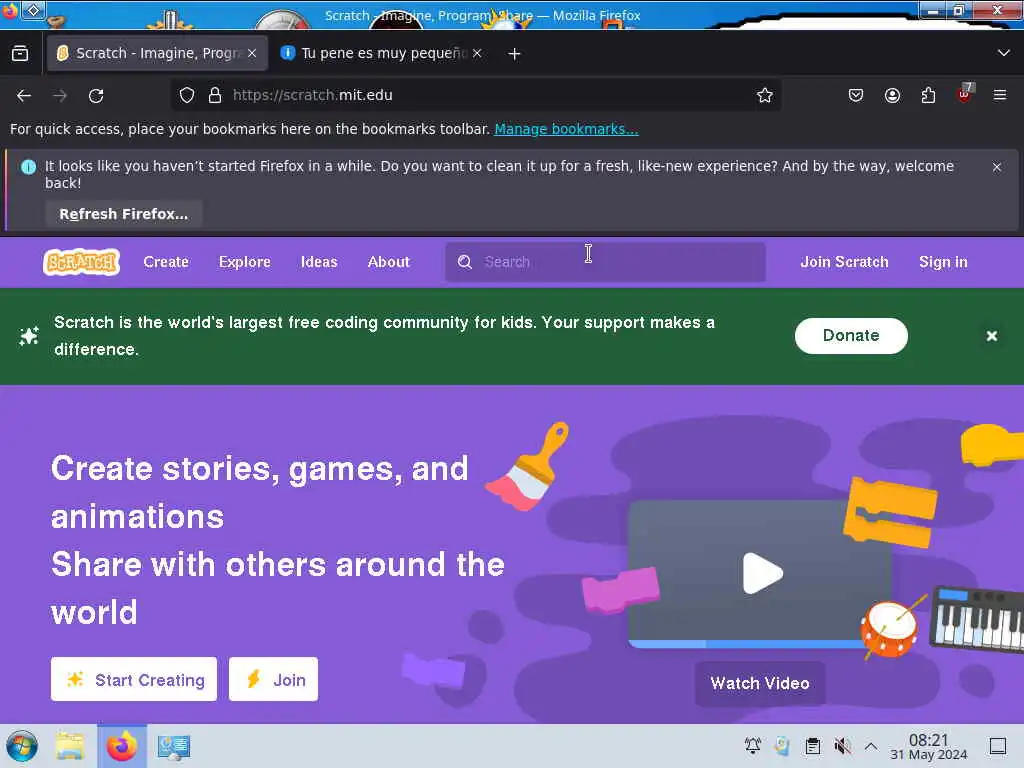
Task: Click the Refresh Firefox button
Action: pyautogui.click(x=123, y=214)
